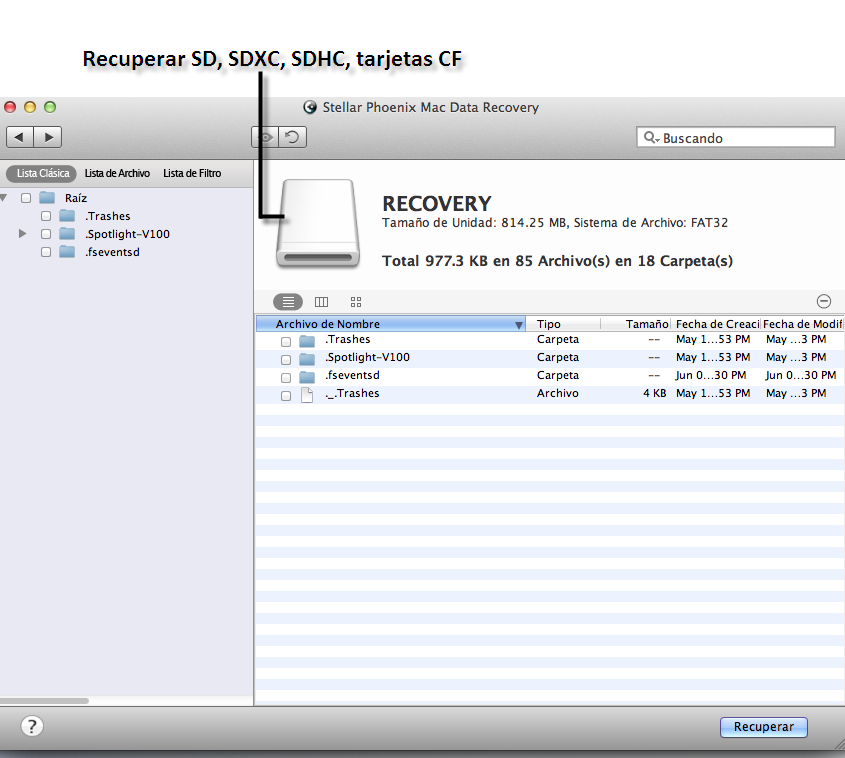Sort by Tipo column header
Screen dimensions: 845x758
tap(563, 324)
